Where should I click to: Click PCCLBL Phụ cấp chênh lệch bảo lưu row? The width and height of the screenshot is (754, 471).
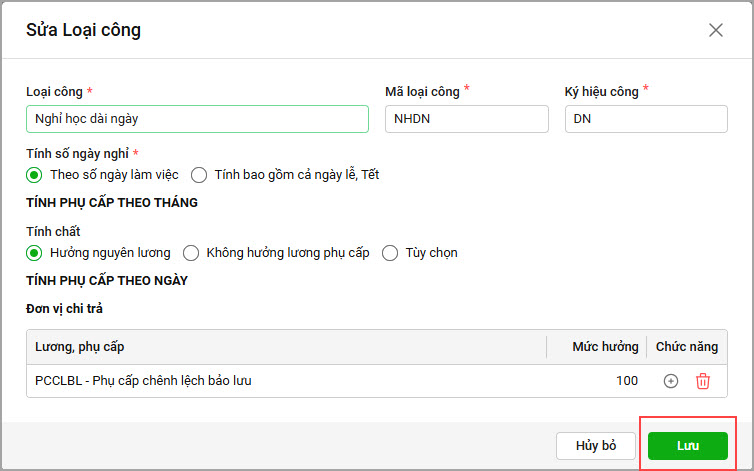click(x=143, y=381)
